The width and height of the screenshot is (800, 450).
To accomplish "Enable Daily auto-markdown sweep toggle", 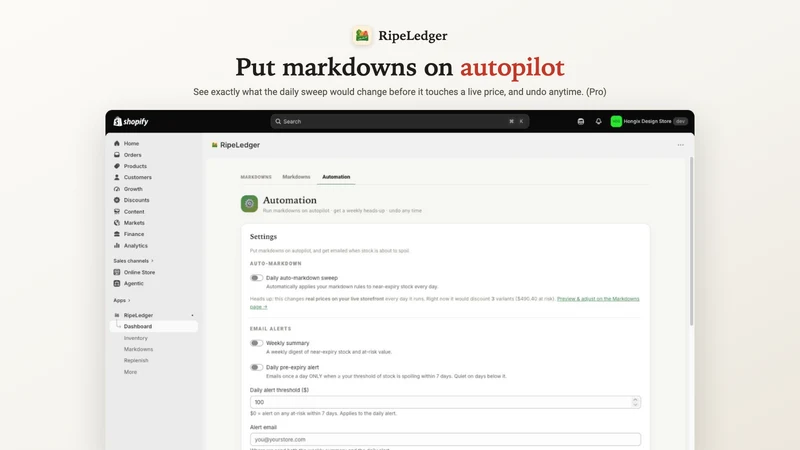I will coord(256,278).
